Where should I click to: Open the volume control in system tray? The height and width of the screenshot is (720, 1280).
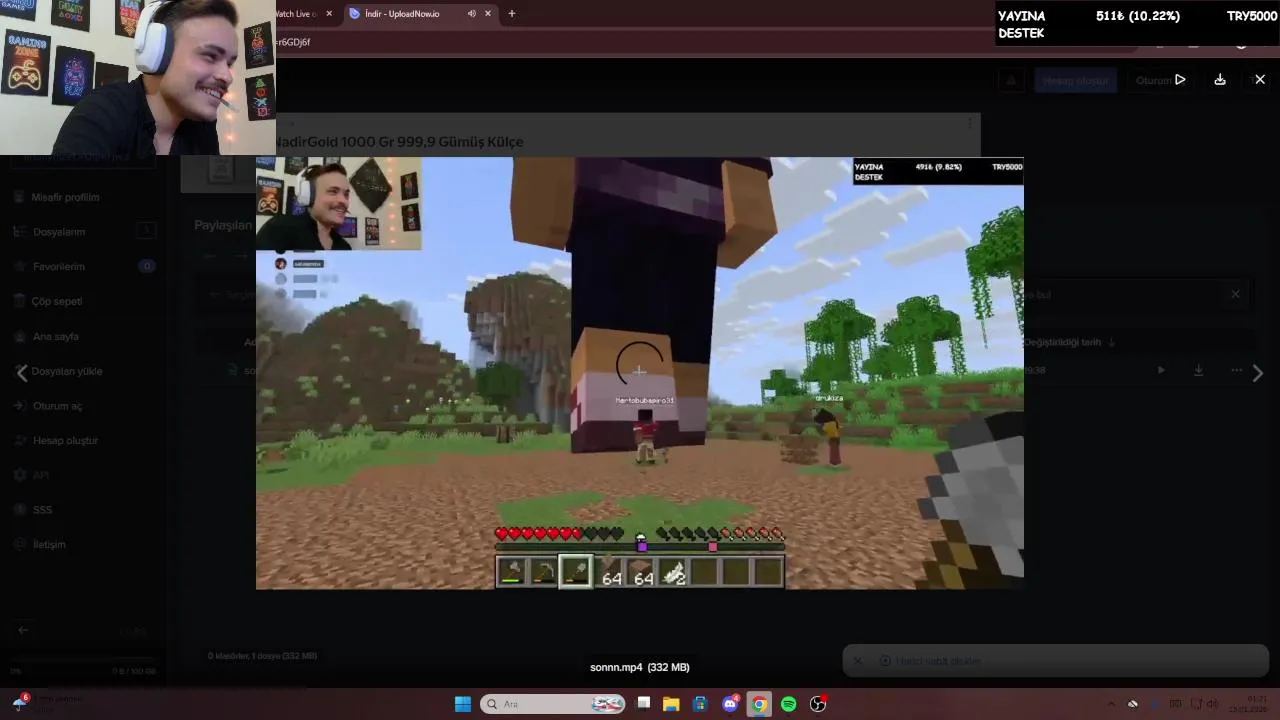(x=1213, y=704)
